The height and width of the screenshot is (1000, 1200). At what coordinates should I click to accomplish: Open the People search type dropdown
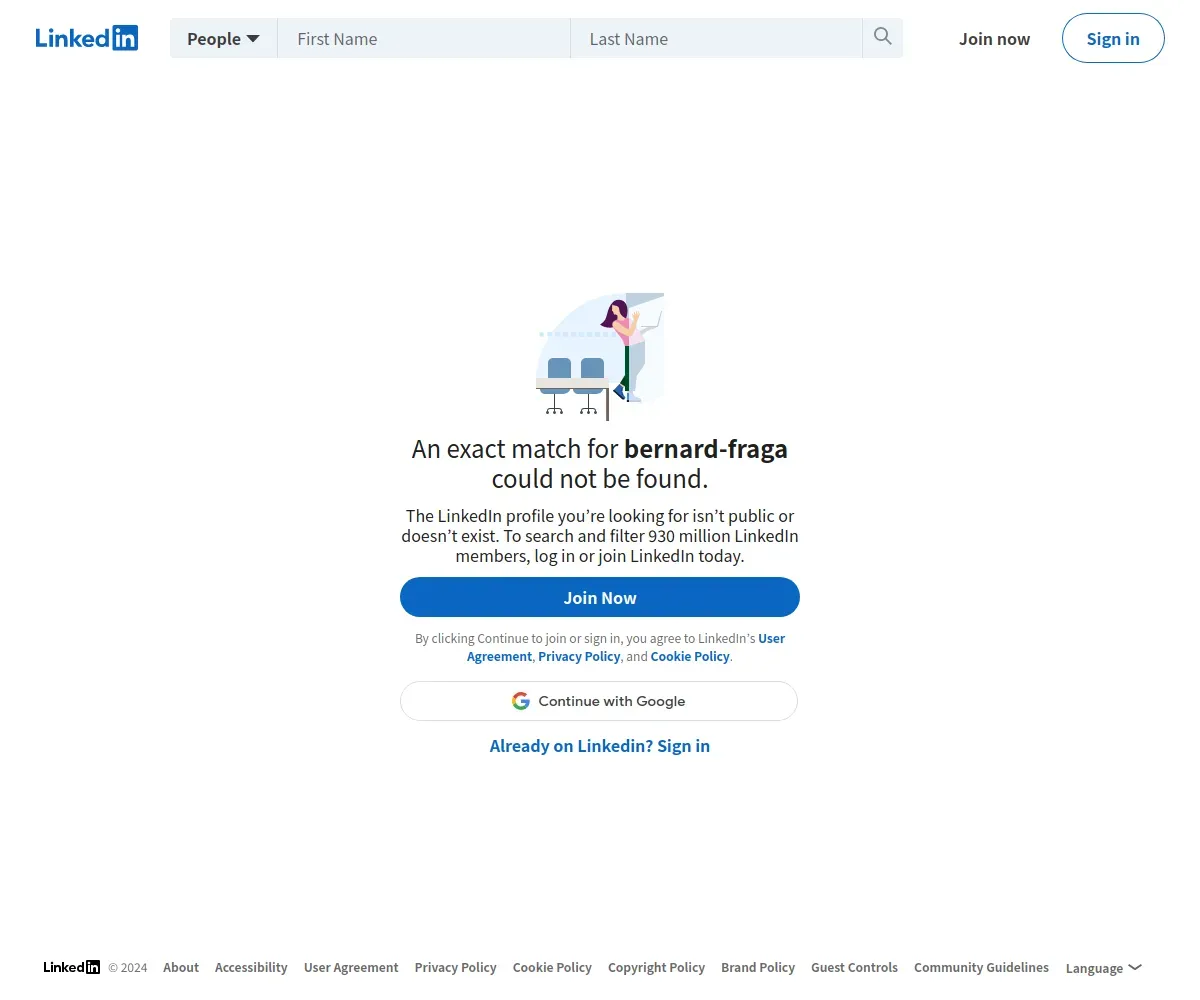pyautogui.click(x=223, y=38)
